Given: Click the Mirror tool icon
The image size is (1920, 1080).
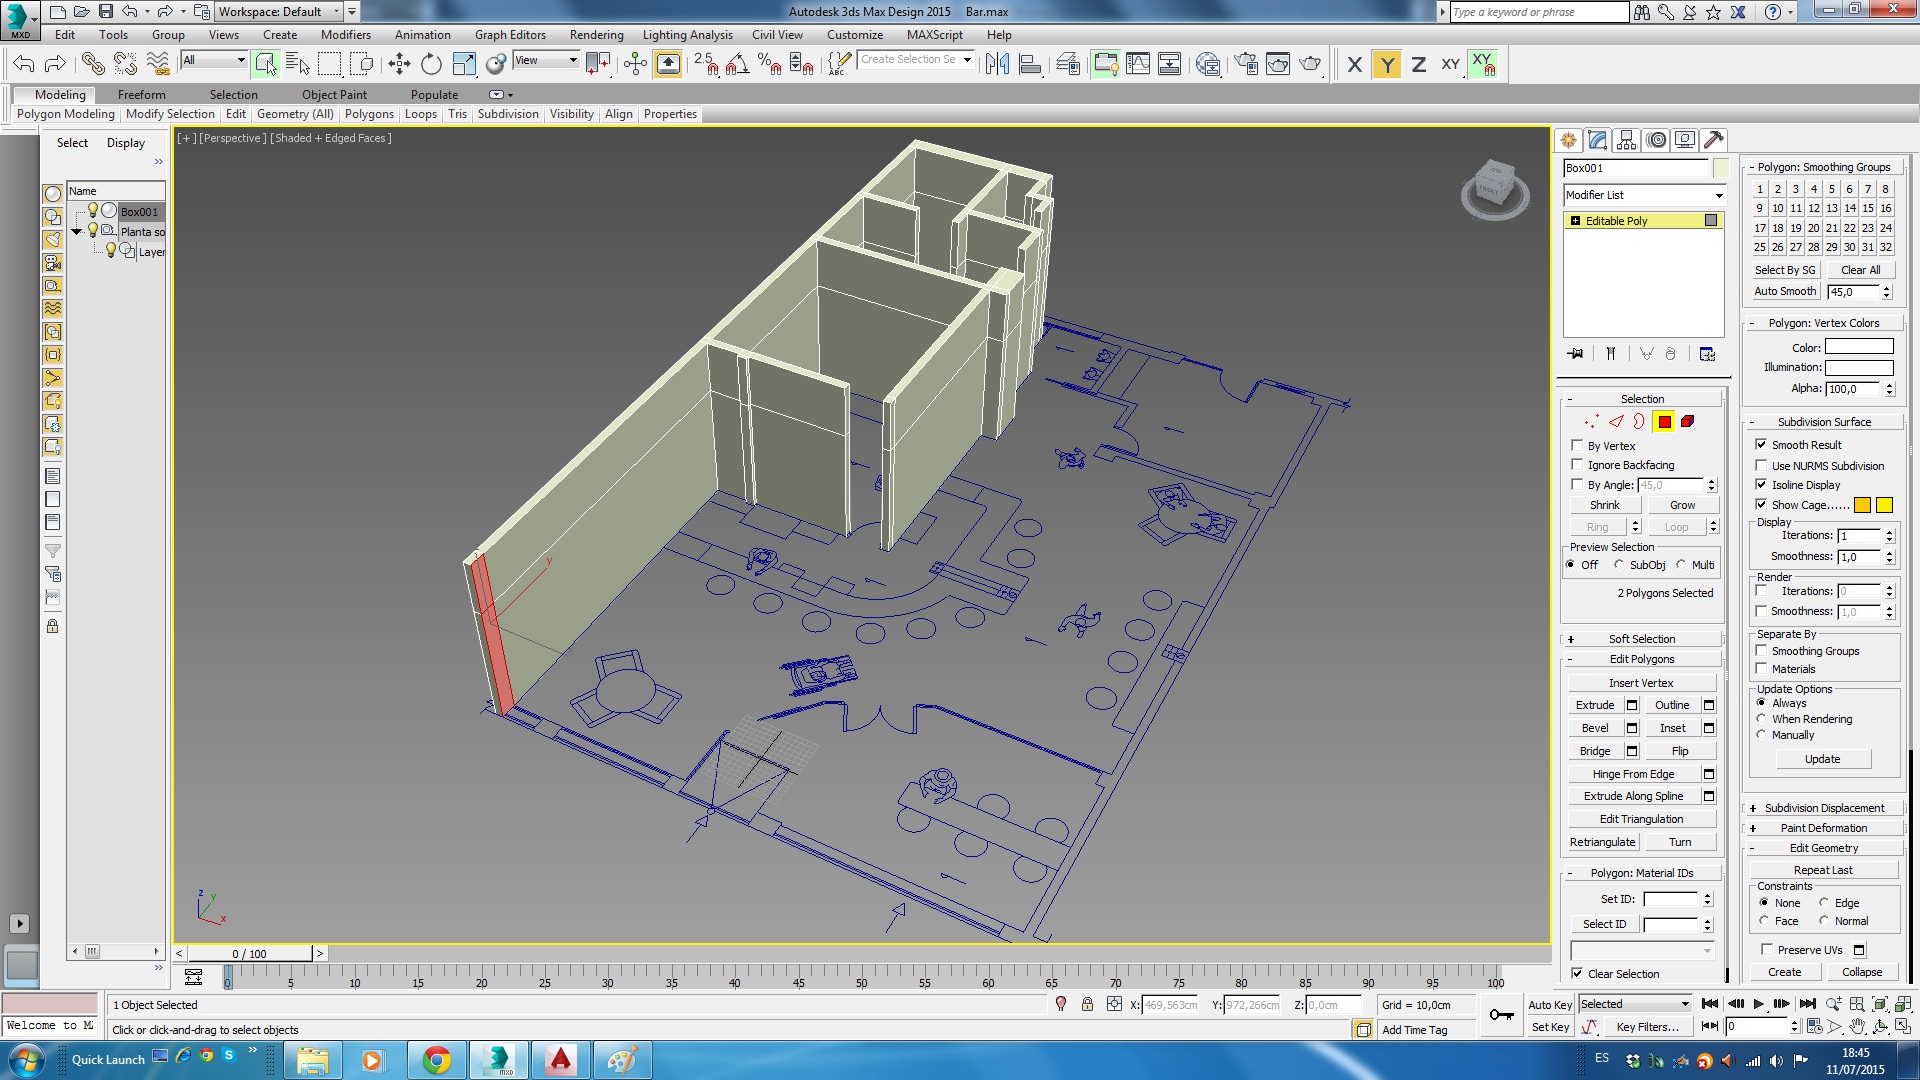Looking at the screenshot, I should point(997,65).
